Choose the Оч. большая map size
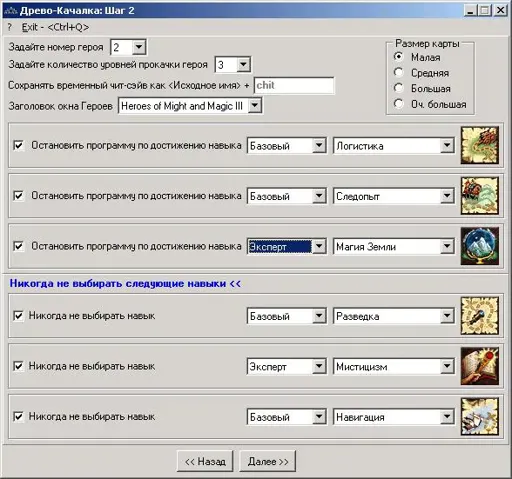 click(x=399, y=104)
